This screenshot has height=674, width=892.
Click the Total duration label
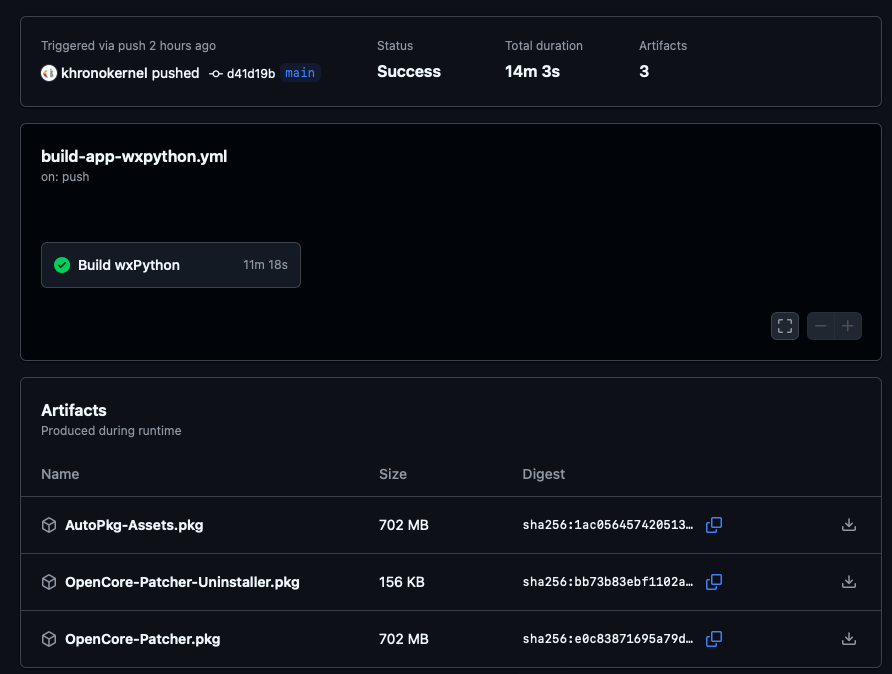coord(544,46)
